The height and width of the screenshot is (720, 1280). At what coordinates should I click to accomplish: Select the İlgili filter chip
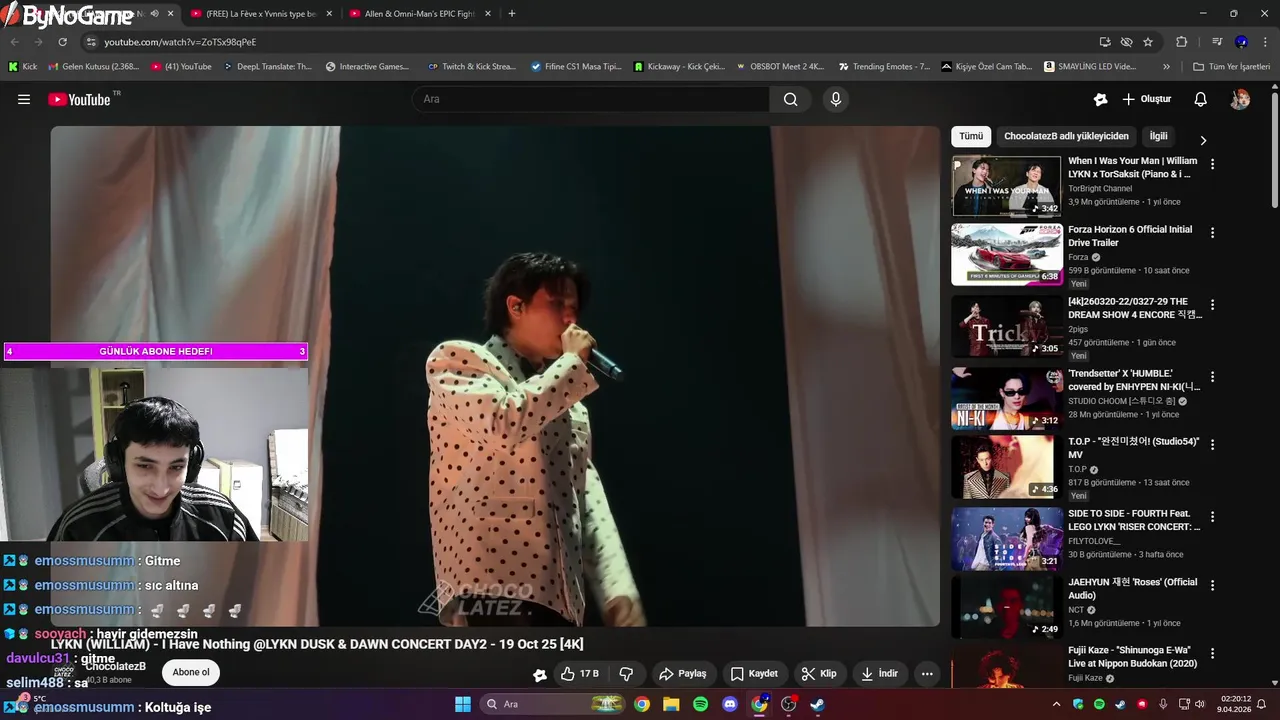click(x=1158, y=136)
